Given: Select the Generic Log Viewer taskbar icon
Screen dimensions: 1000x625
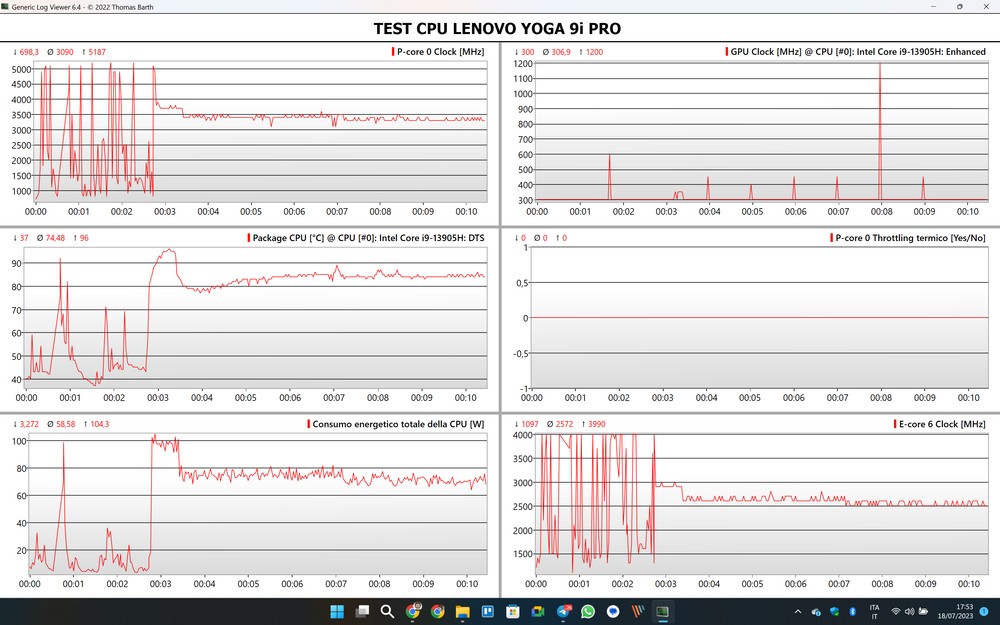Looking at the screenshot, I should [x=662, y=611].
